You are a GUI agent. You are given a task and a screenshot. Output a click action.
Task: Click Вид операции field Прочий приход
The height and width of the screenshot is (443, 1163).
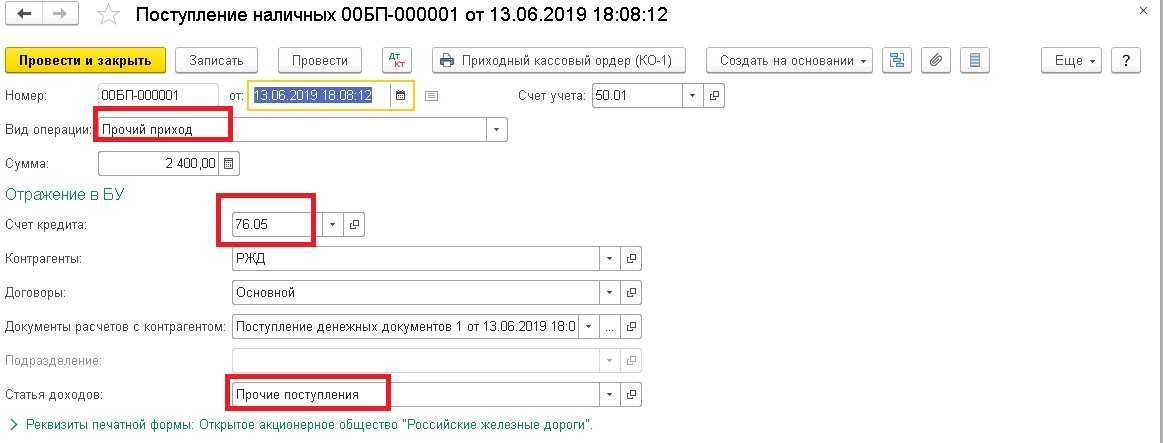[292, 129]
